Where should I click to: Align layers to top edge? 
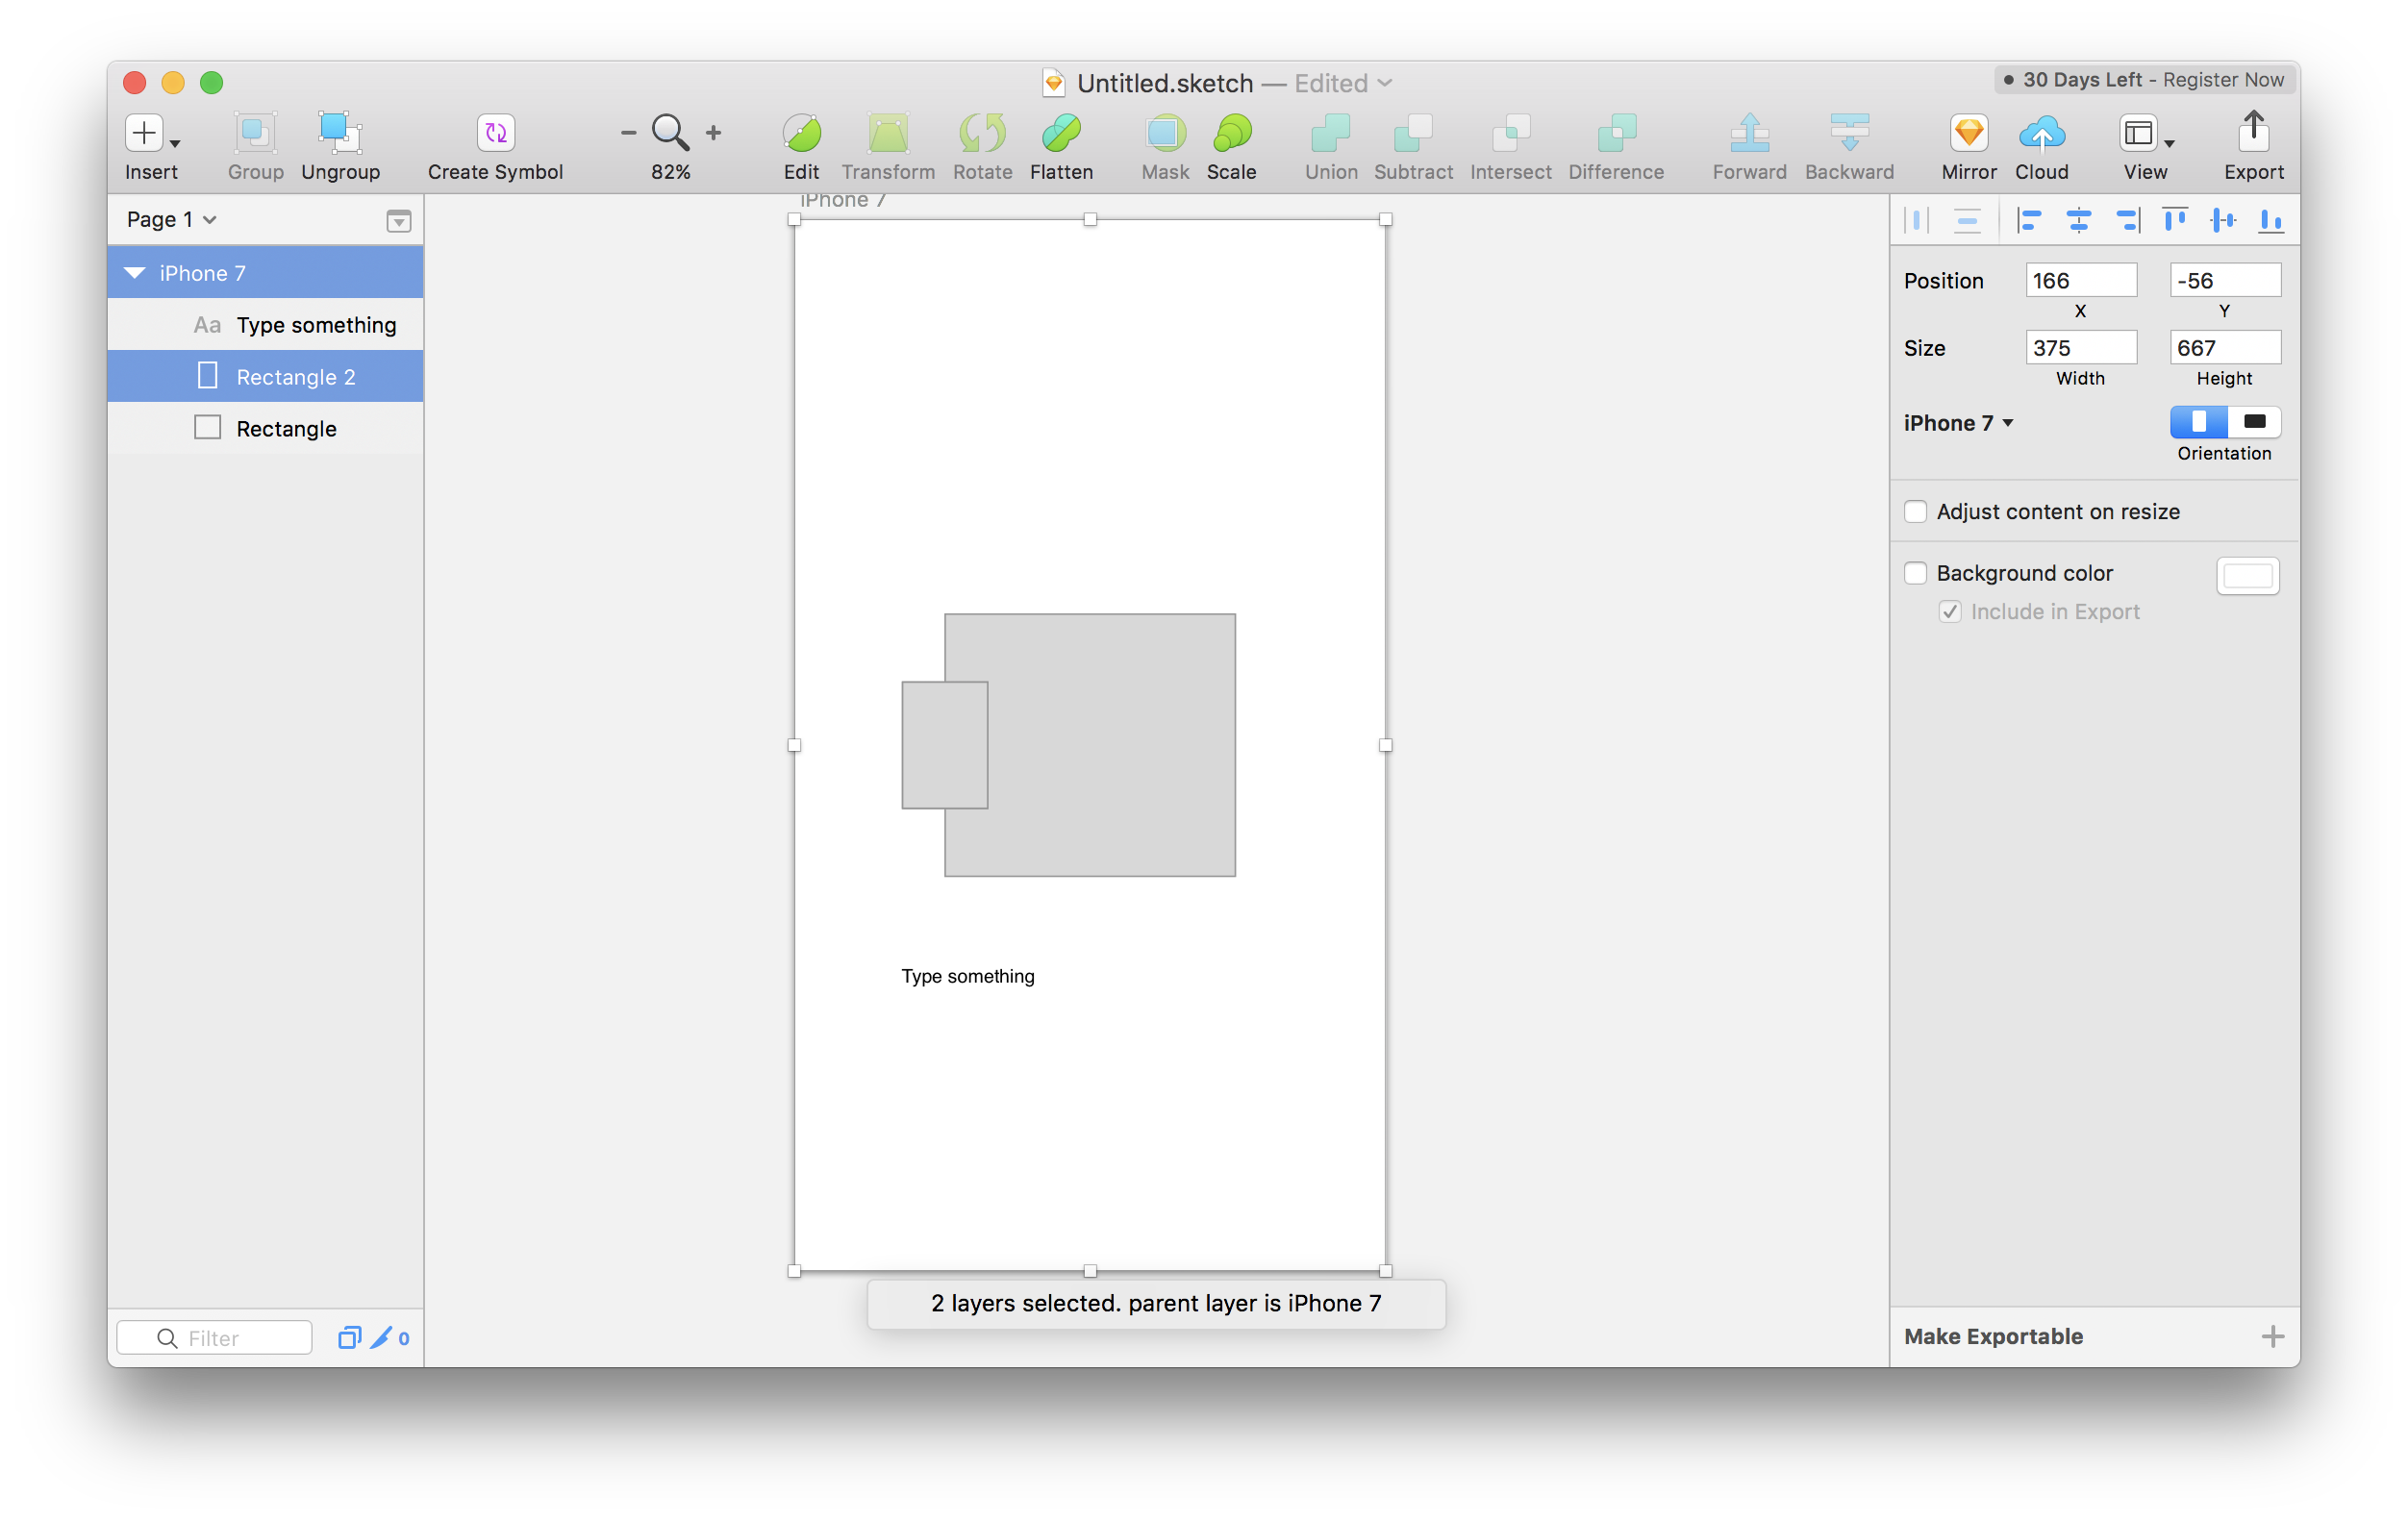pyautogui.click(x=2174, y=220)
